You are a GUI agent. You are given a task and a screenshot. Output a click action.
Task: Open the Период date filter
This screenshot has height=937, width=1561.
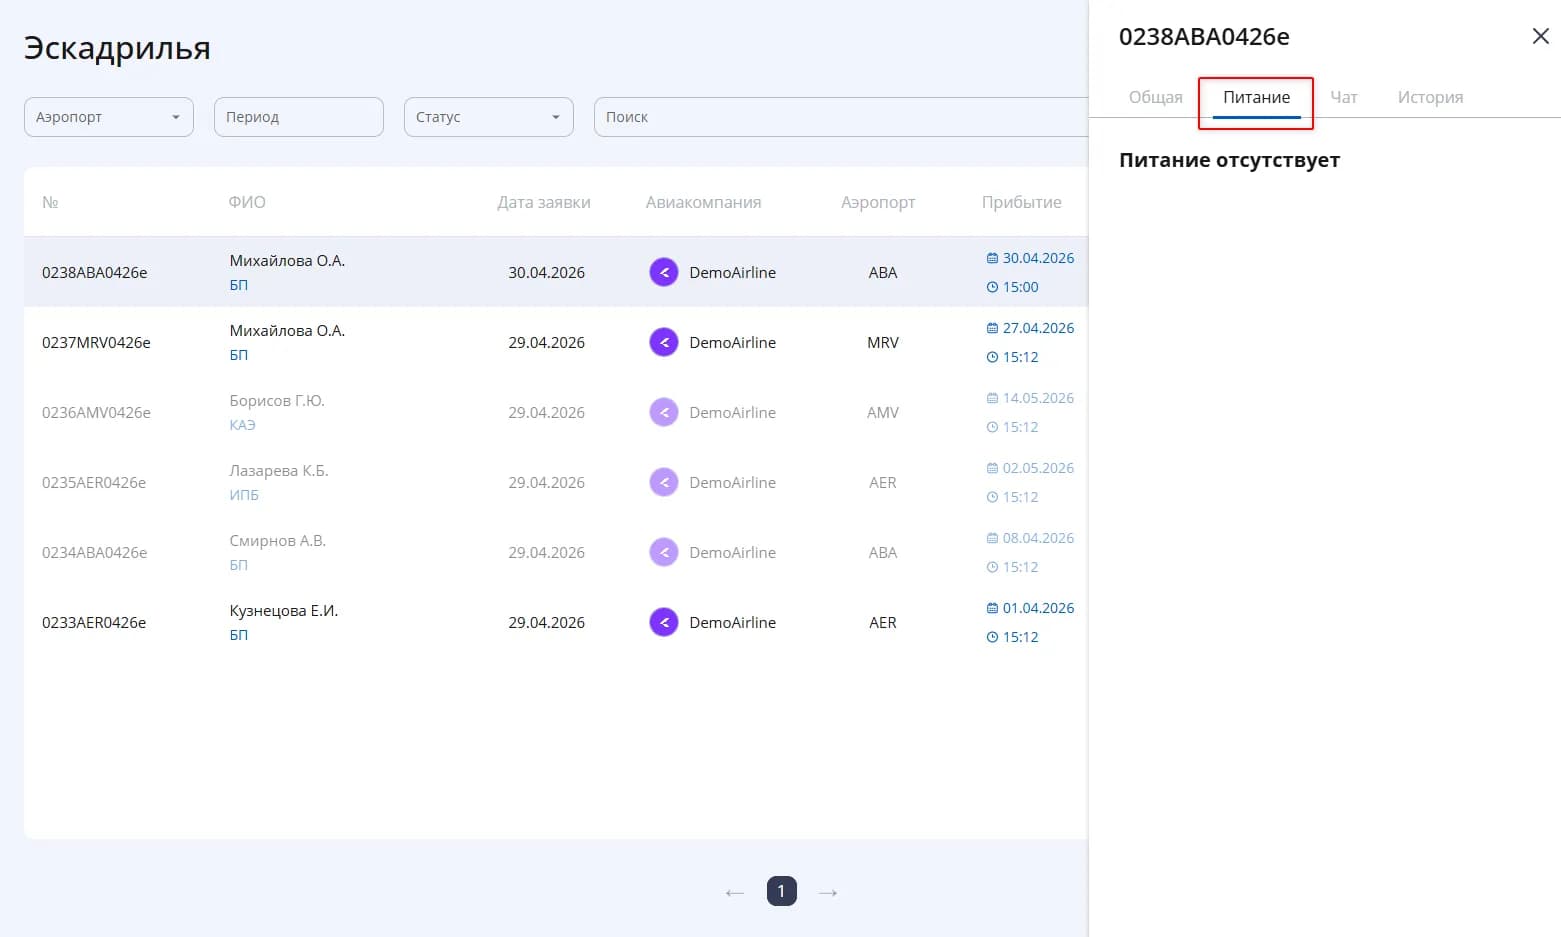click(x=299, y=117)
